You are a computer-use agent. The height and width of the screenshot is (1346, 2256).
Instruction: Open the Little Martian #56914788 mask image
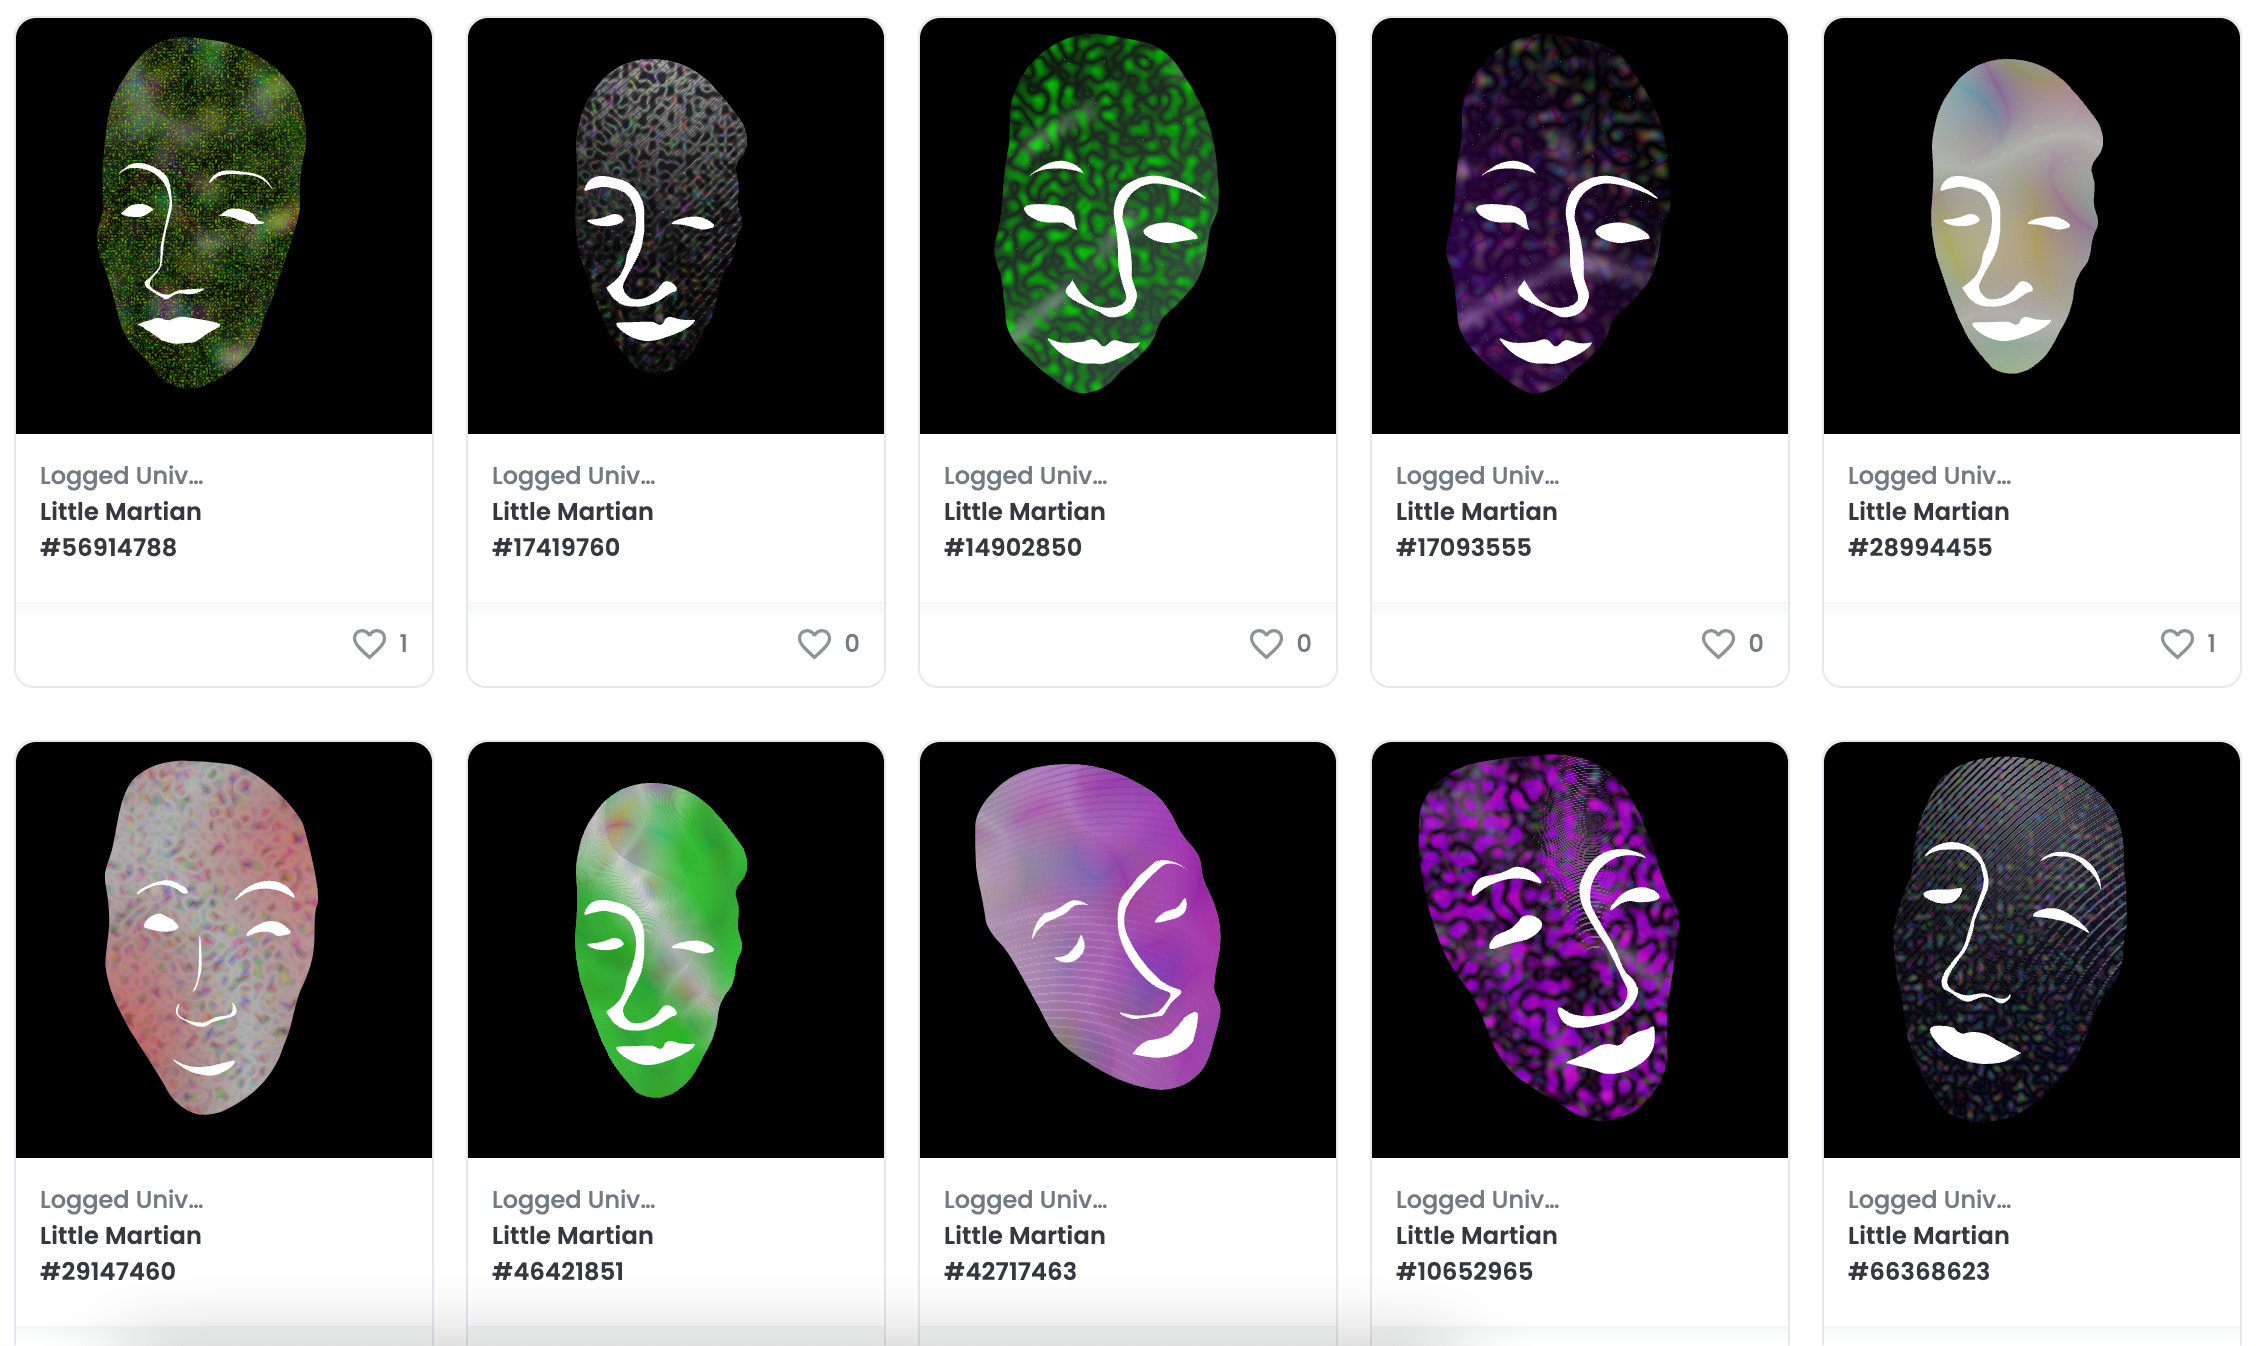(224, 226)
